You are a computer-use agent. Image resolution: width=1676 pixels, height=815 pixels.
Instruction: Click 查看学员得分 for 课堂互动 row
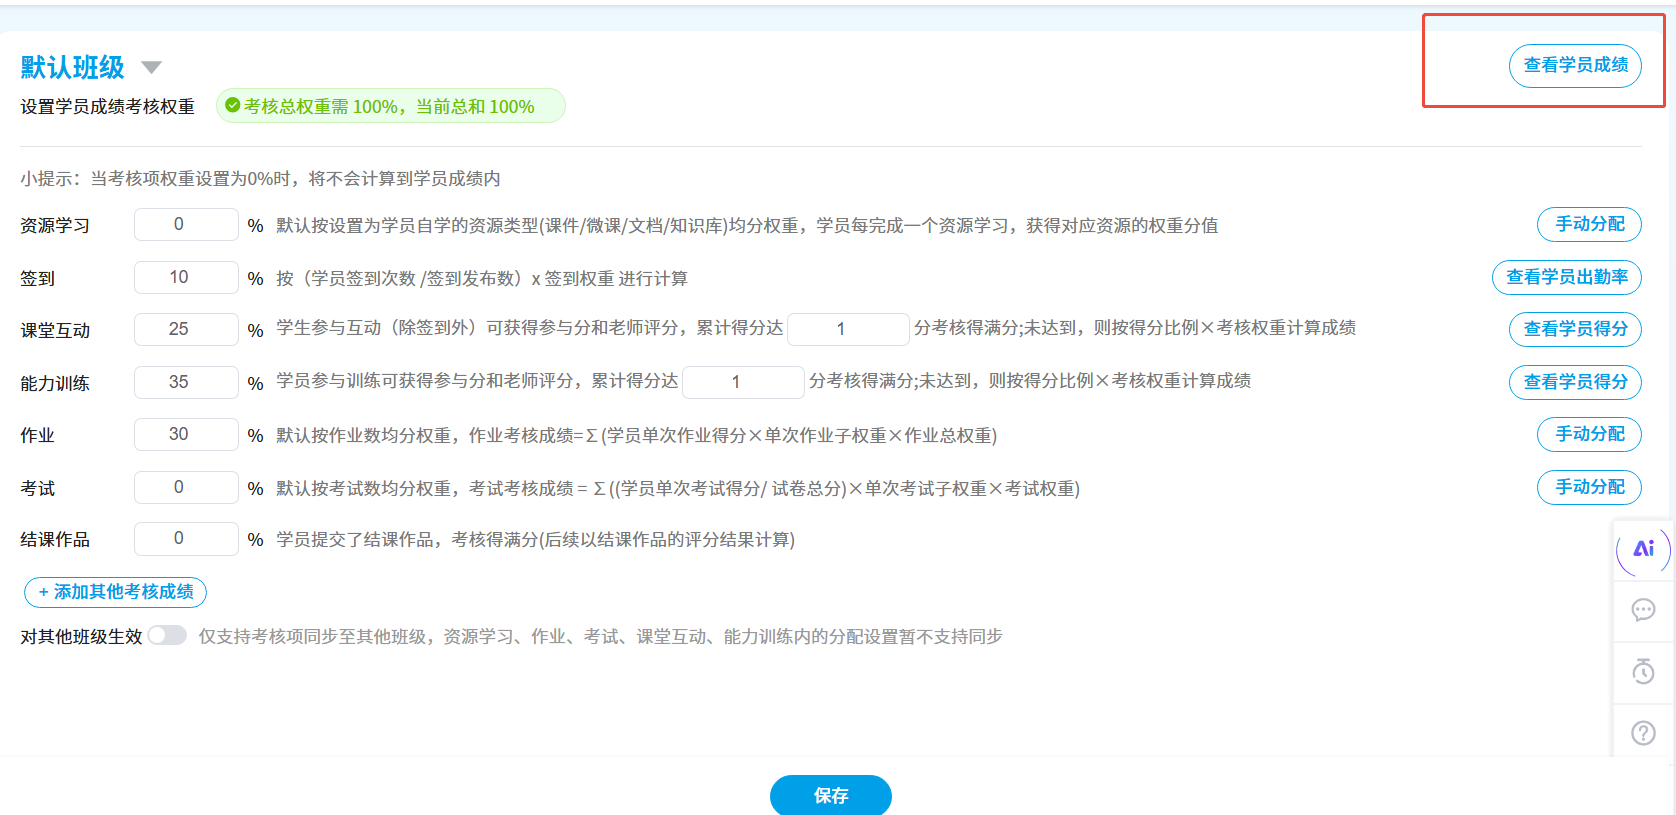pyautogui.click(x=1575, y=329)
